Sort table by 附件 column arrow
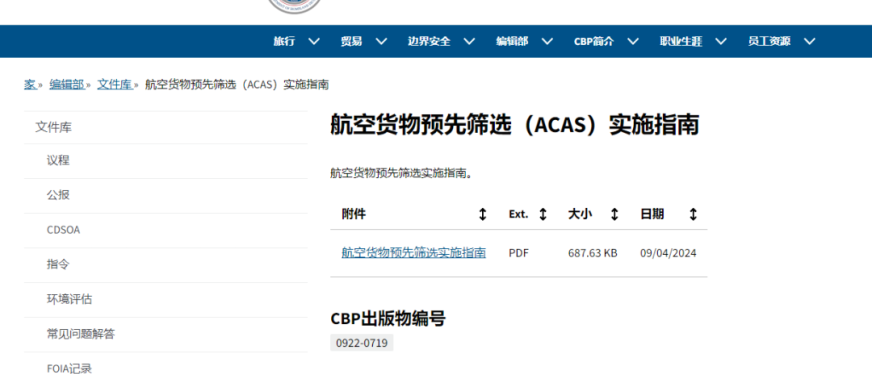The image size is (872, 374). tap(483, 215)
